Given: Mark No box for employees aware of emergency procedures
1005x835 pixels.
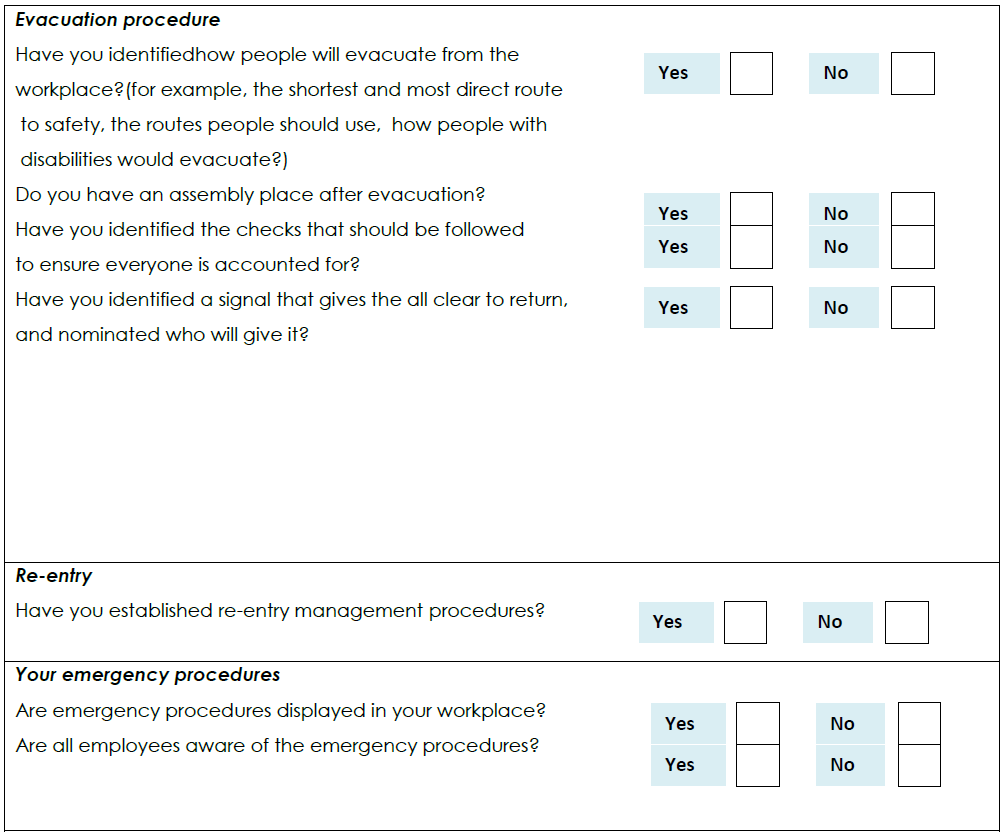Looking at the screenshot, I should click(x=919, y=765).
